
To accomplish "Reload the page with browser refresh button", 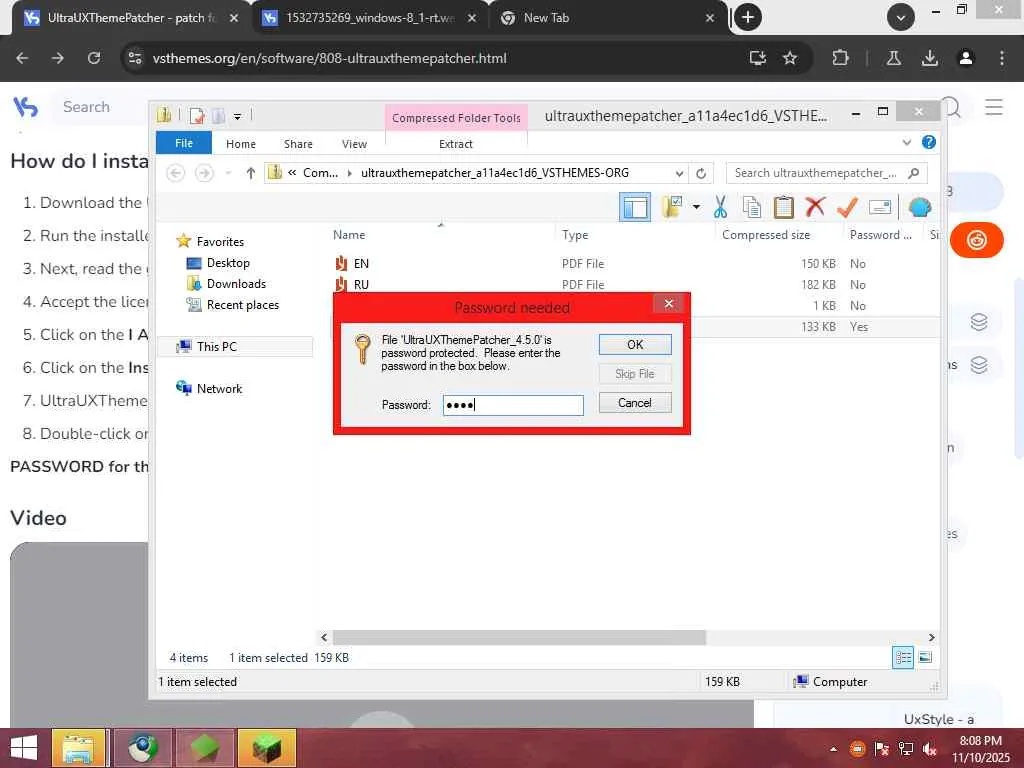I will click(94, 58).
